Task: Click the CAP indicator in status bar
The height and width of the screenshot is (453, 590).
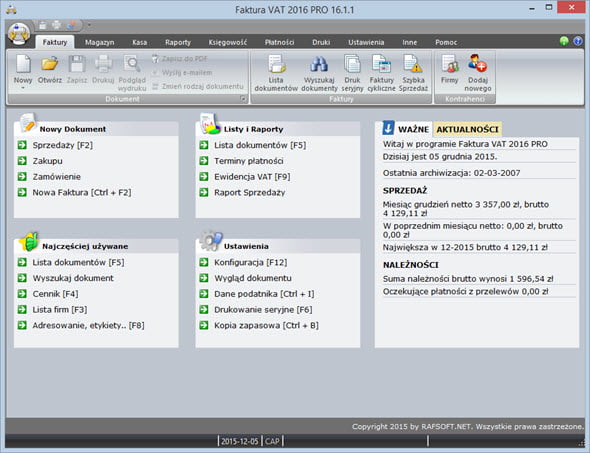Action: 272,441
